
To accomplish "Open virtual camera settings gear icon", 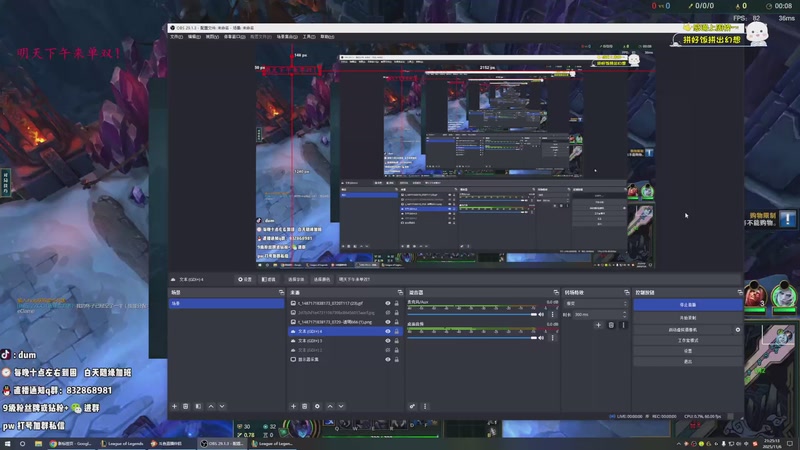I will tap(738, 329).
